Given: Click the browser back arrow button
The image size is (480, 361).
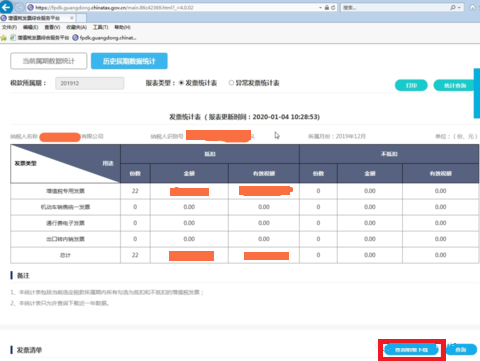Looking at the screenshot, I should click(6, 7).
